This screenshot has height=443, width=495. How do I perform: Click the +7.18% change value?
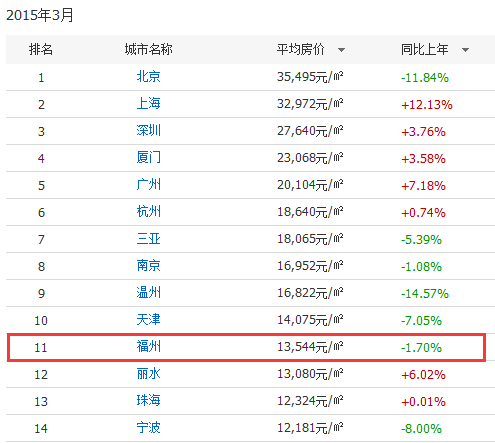(423, 186)
